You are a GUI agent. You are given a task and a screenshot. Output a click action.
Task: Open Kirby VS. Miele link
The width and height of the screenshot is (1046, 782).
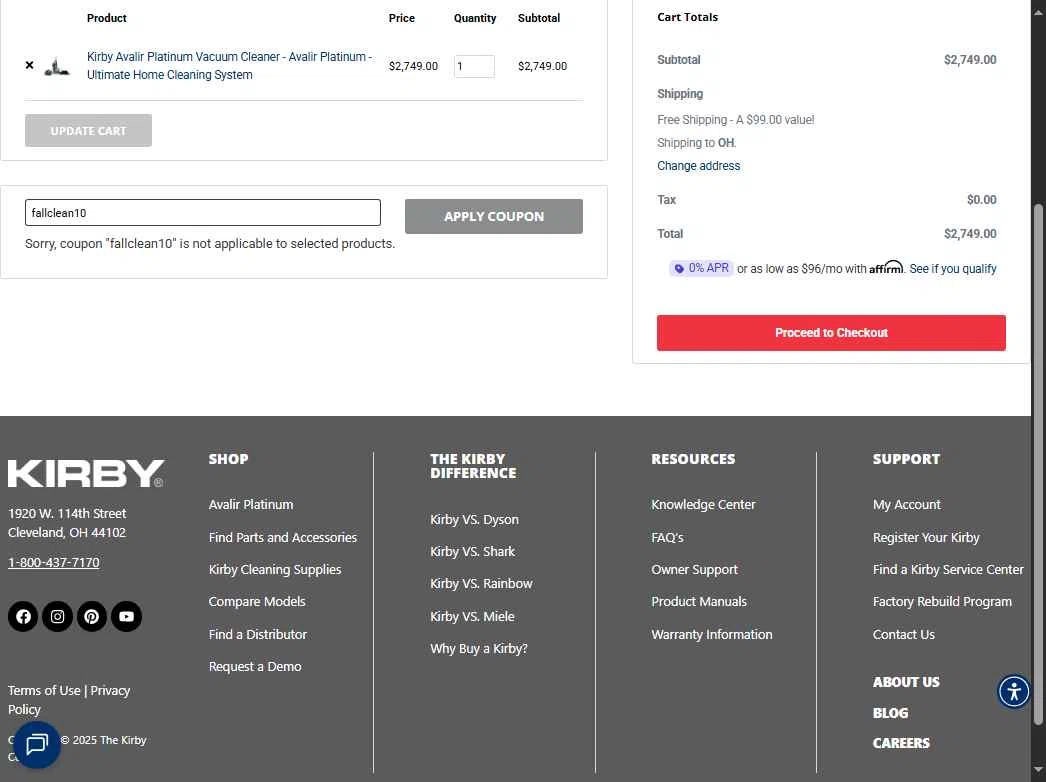point(472,616)
